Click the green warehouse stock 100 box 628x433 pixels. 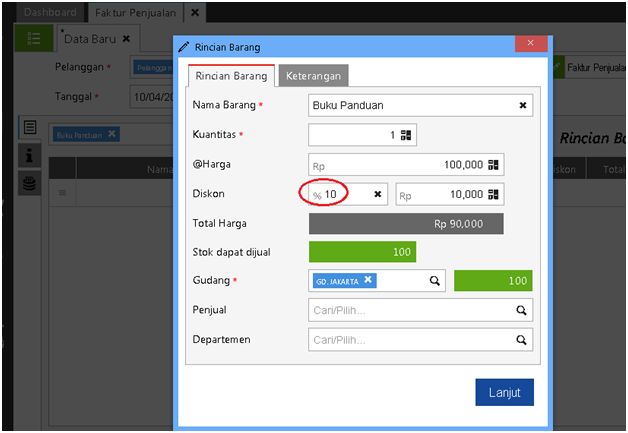pos(493,280)
